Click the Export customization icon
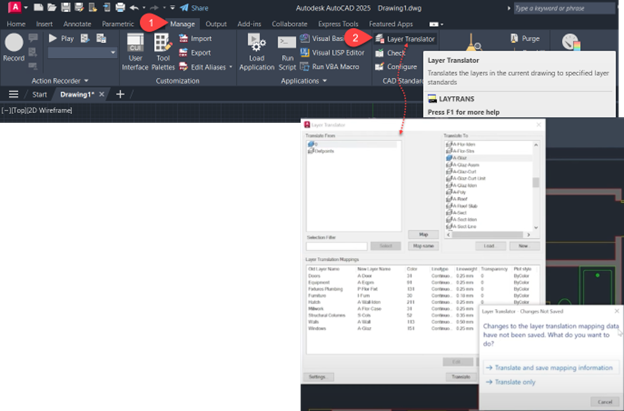The height and width of the screenshot is (411, 624). point(183,53)
